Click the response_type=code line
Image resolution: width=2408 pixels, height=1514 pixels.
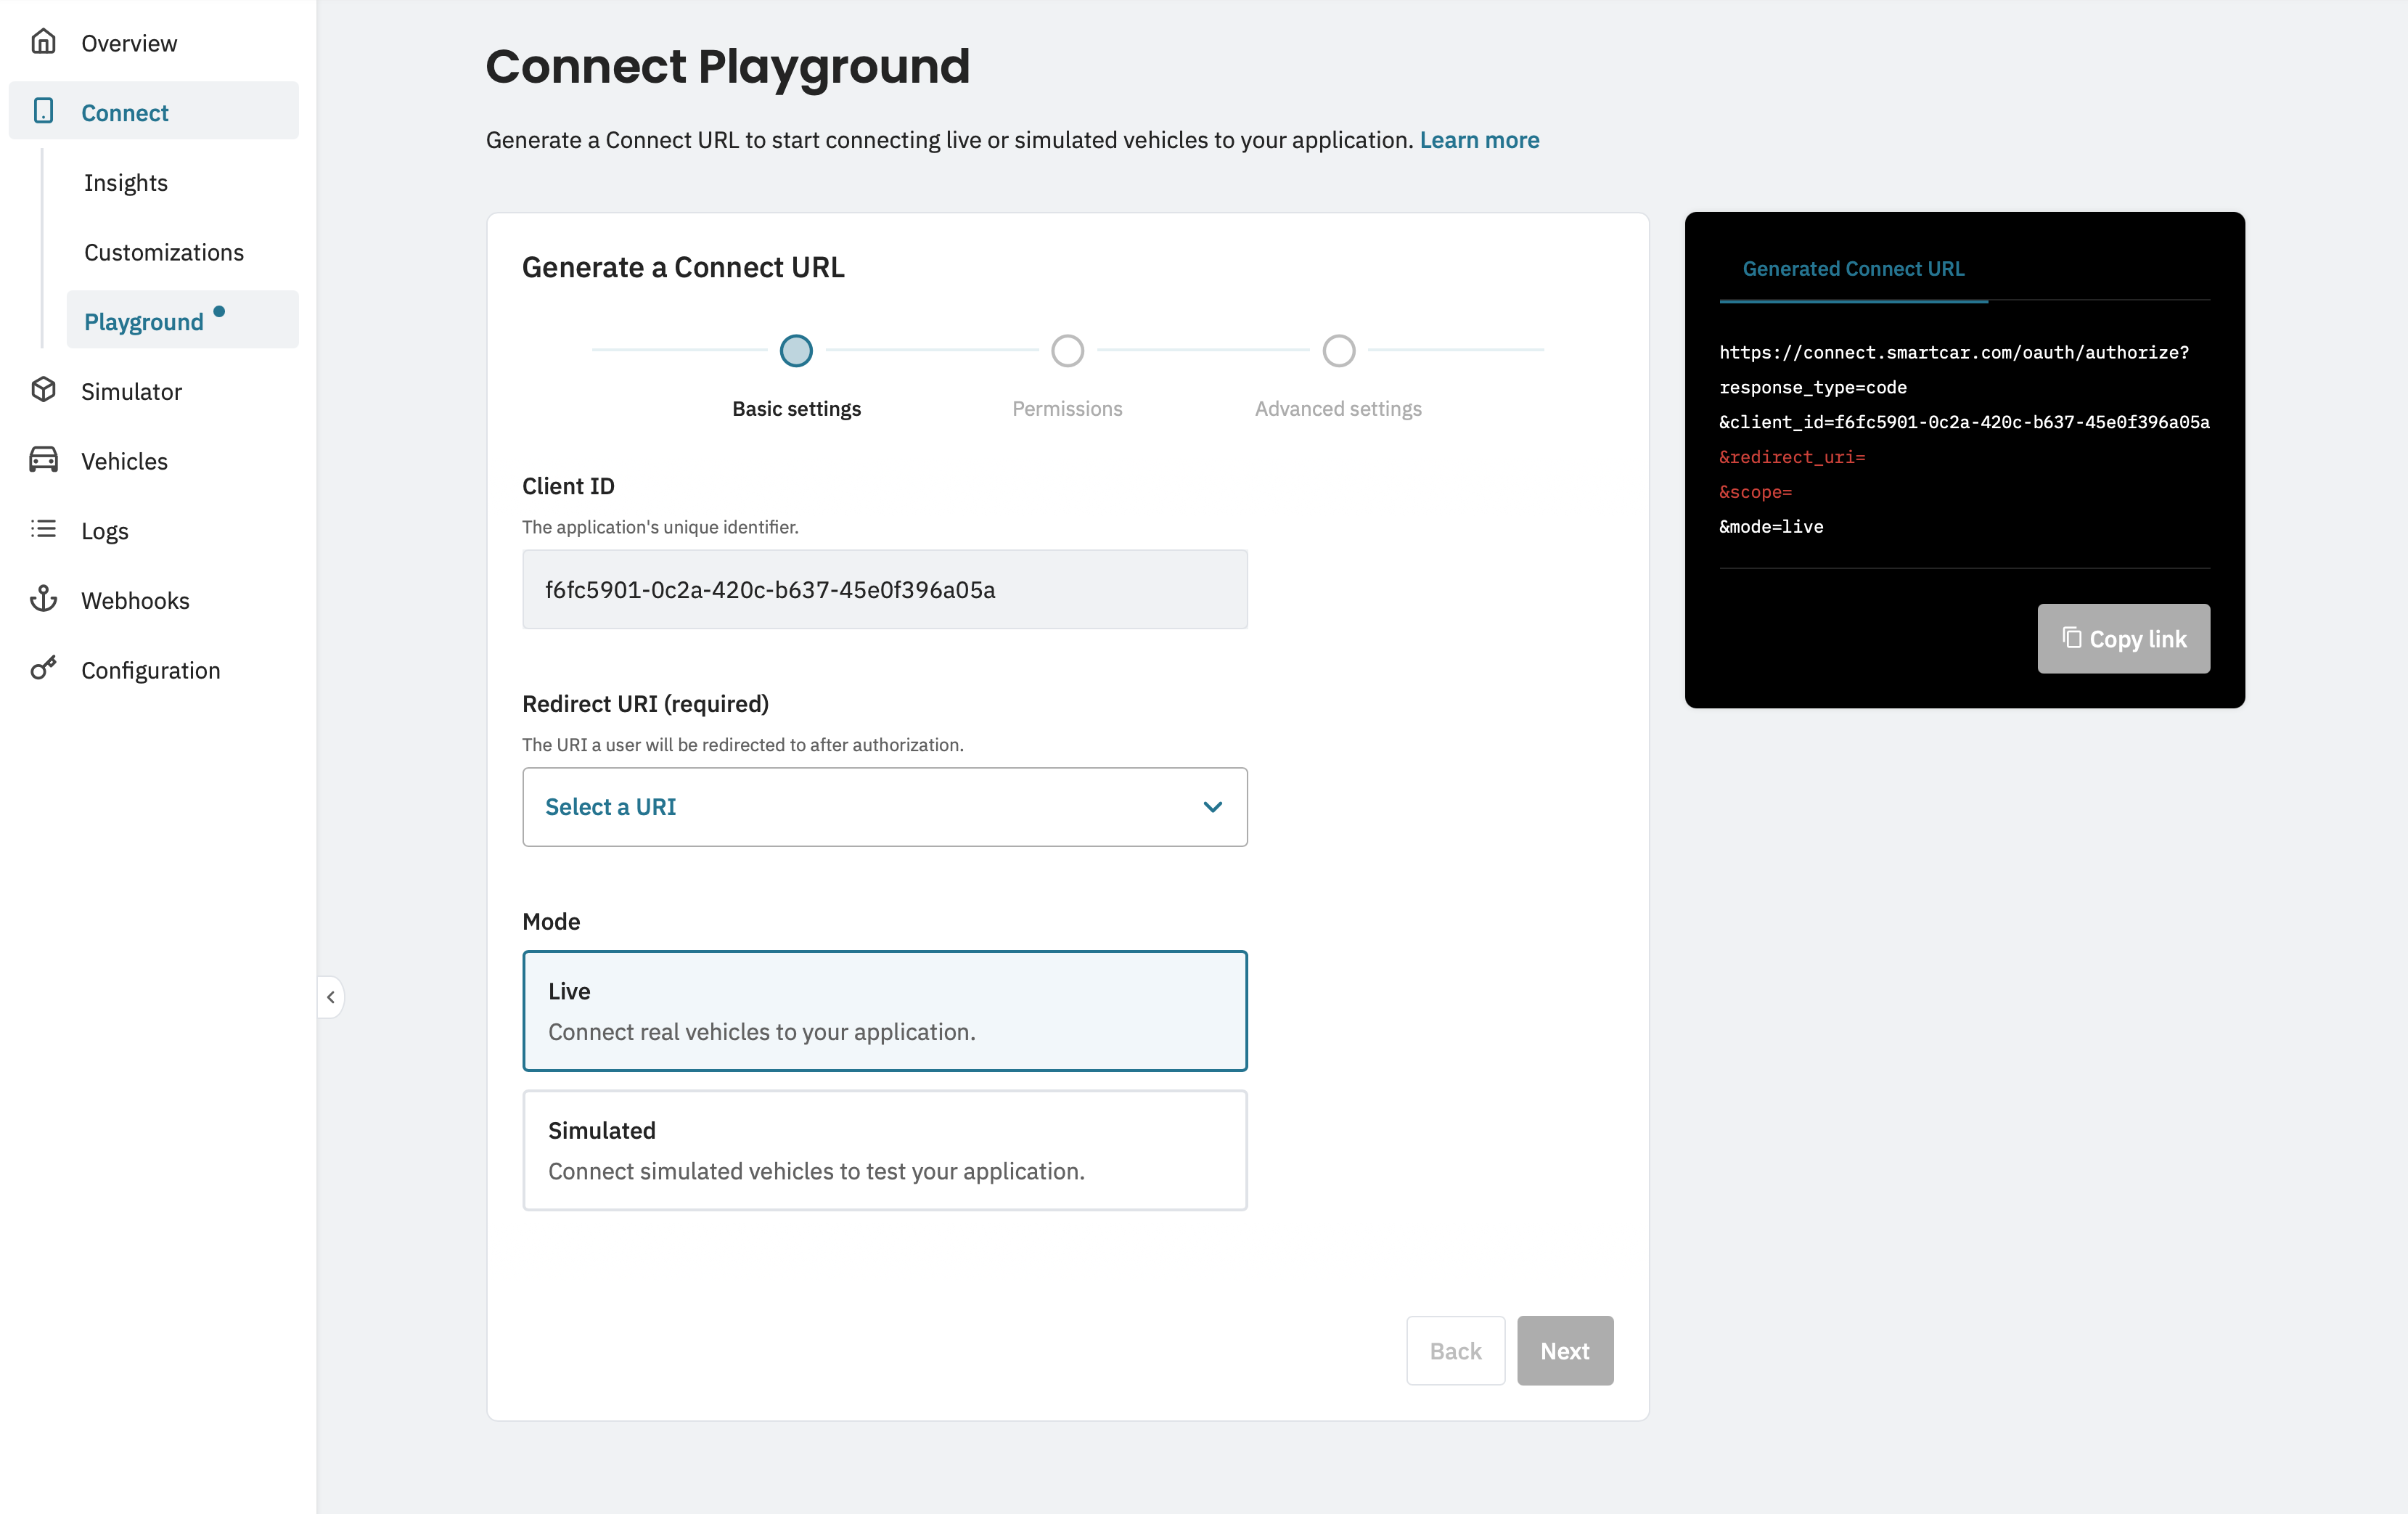[x=1812, y=387]
